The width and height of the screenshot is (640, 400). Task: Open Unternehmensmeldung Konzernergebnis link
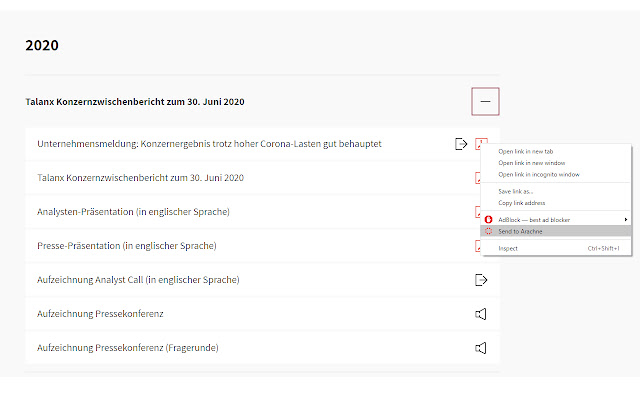coord(209,144)
